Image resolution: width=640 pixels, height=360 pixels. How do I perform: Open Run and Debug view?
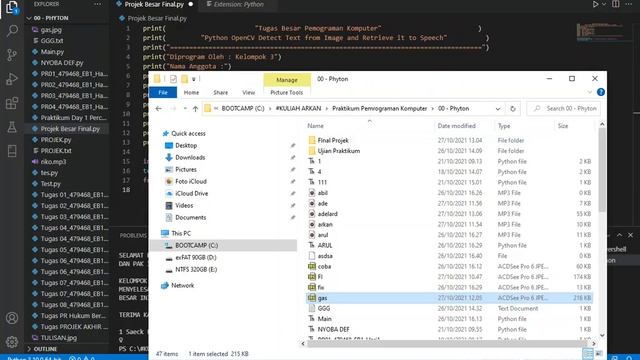pyautogui.click(x=12, y=79)
